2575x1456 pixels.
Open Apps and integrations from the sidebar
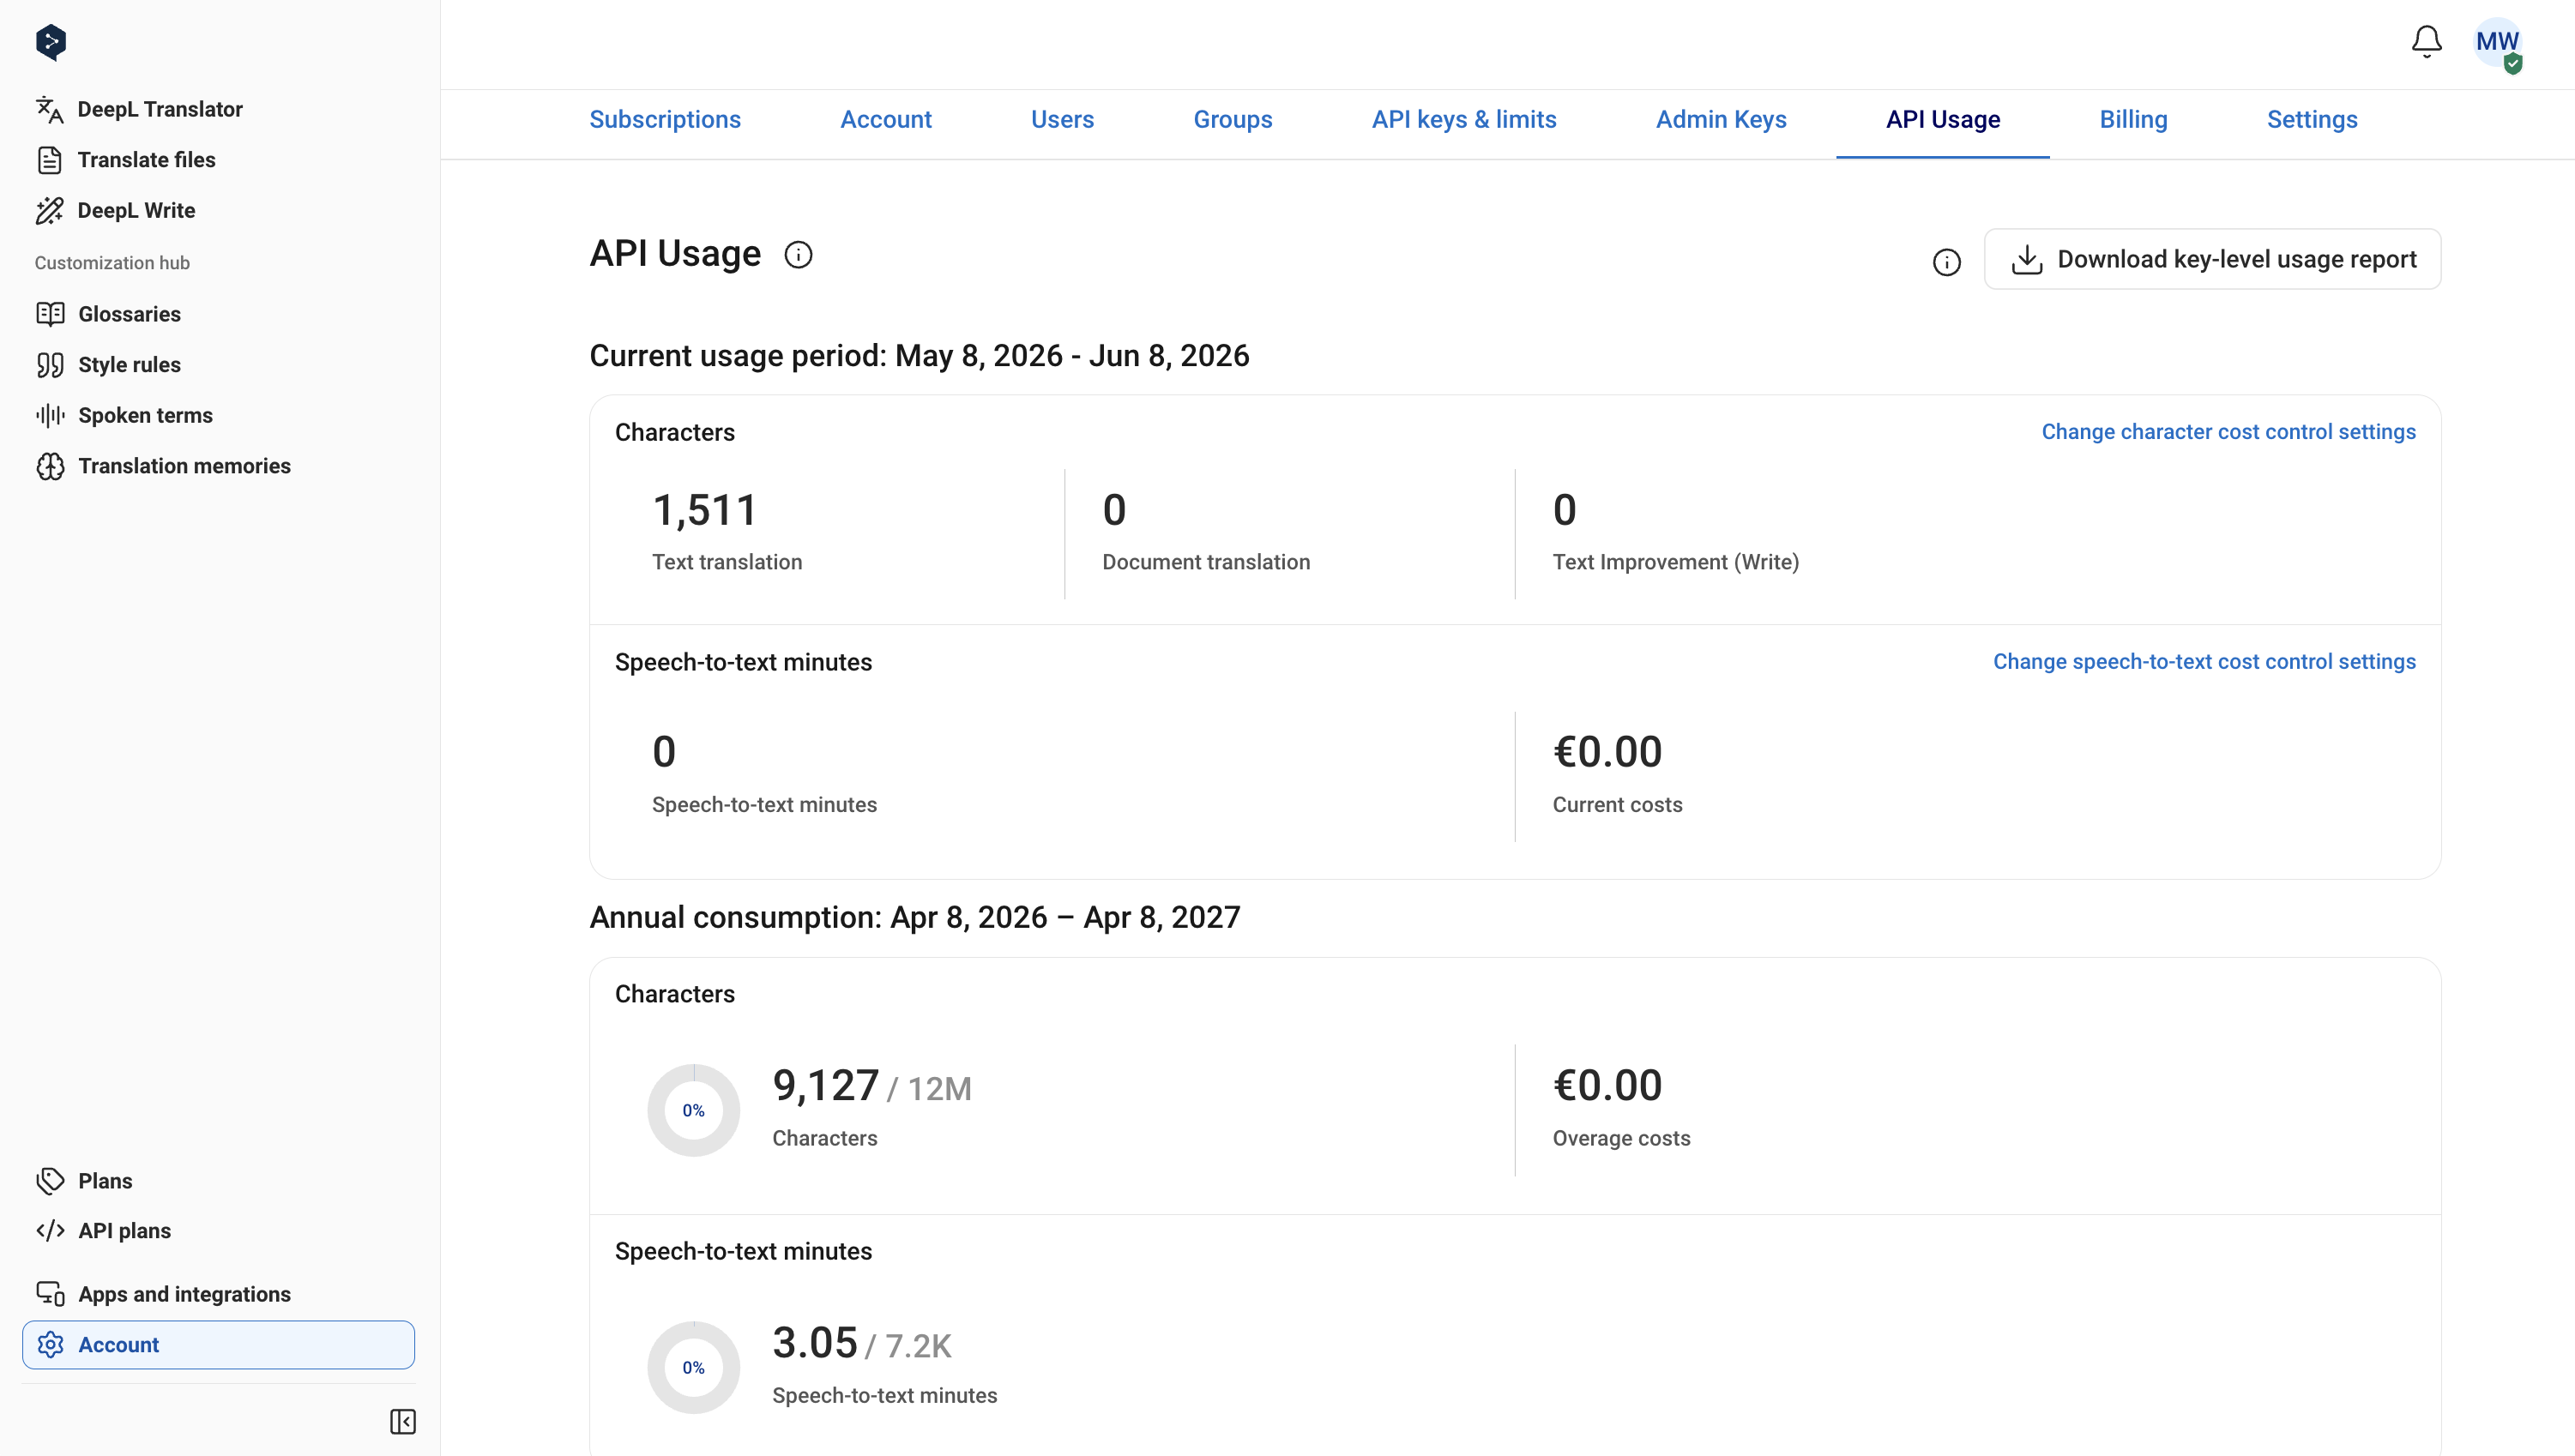click(x=184, y=1294)
